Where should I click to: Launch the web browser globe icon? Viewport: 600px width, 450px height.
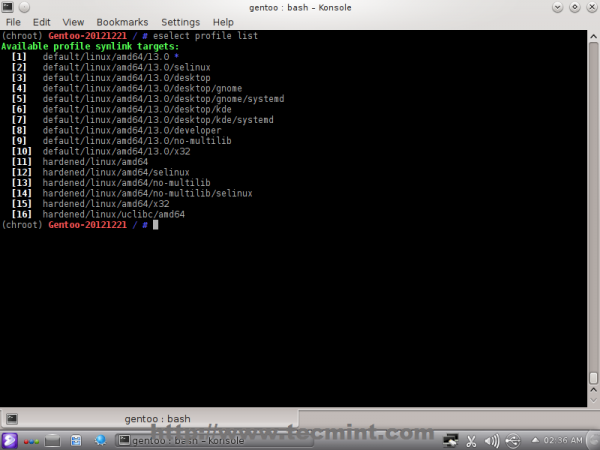[101, 440]
